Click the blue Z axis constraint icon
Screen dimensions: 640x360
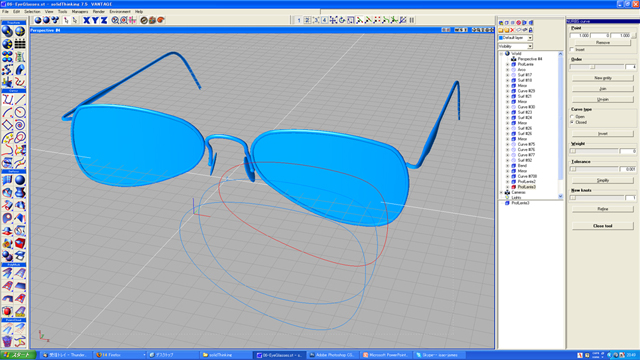click(104, 20)
